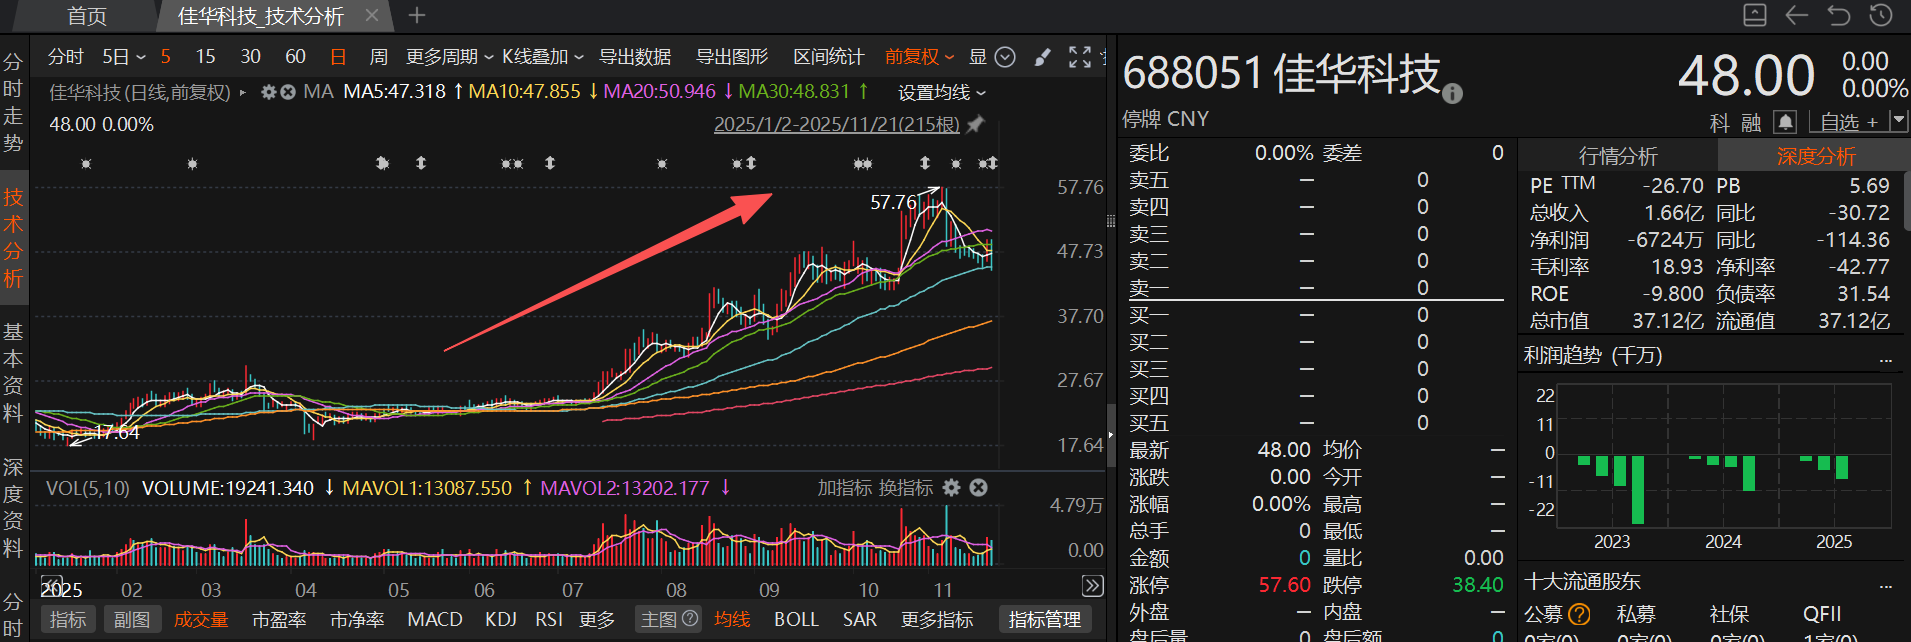1911x642 pixels.
Task: Toggle the BOLL main chart indicator
Action: pos(796,620)
